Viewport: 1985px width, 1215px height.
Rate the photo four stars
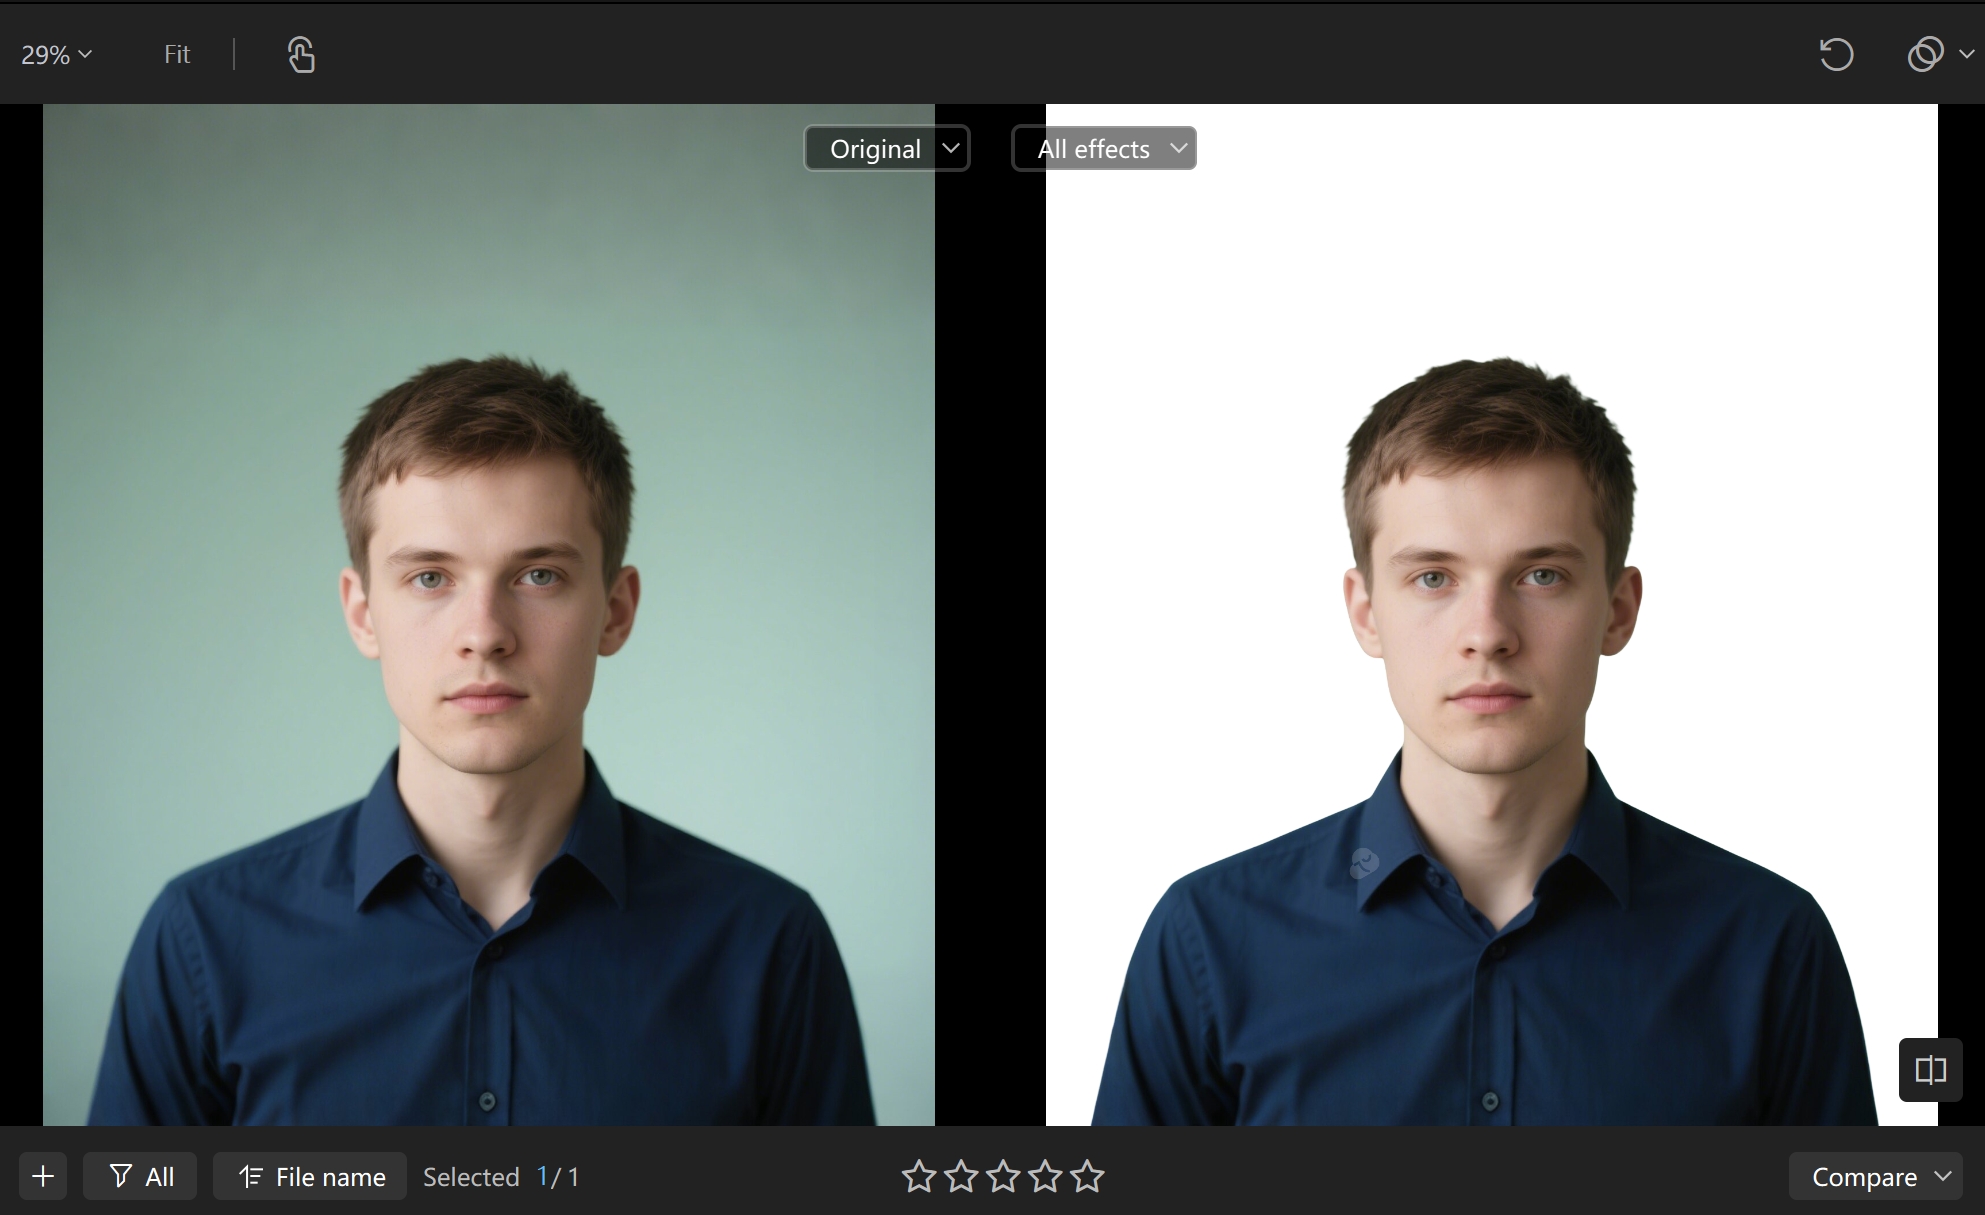point(1045,1176)
